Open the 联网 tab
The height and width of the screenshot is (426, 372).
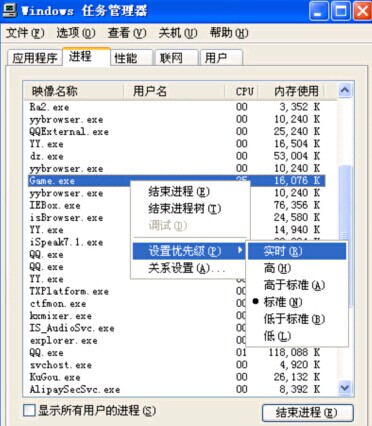coord(177,58)
